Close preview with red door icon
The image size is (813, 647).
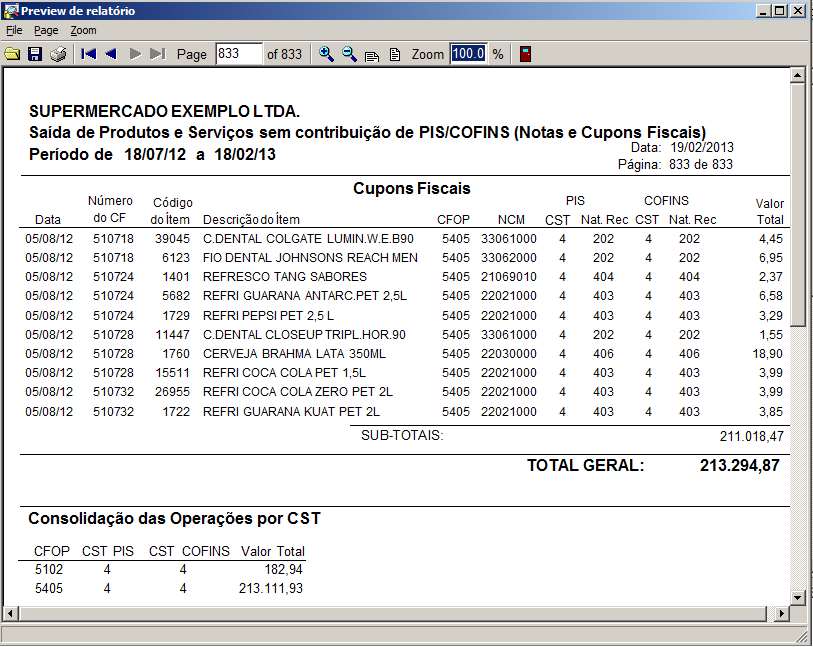coord(525,54)
